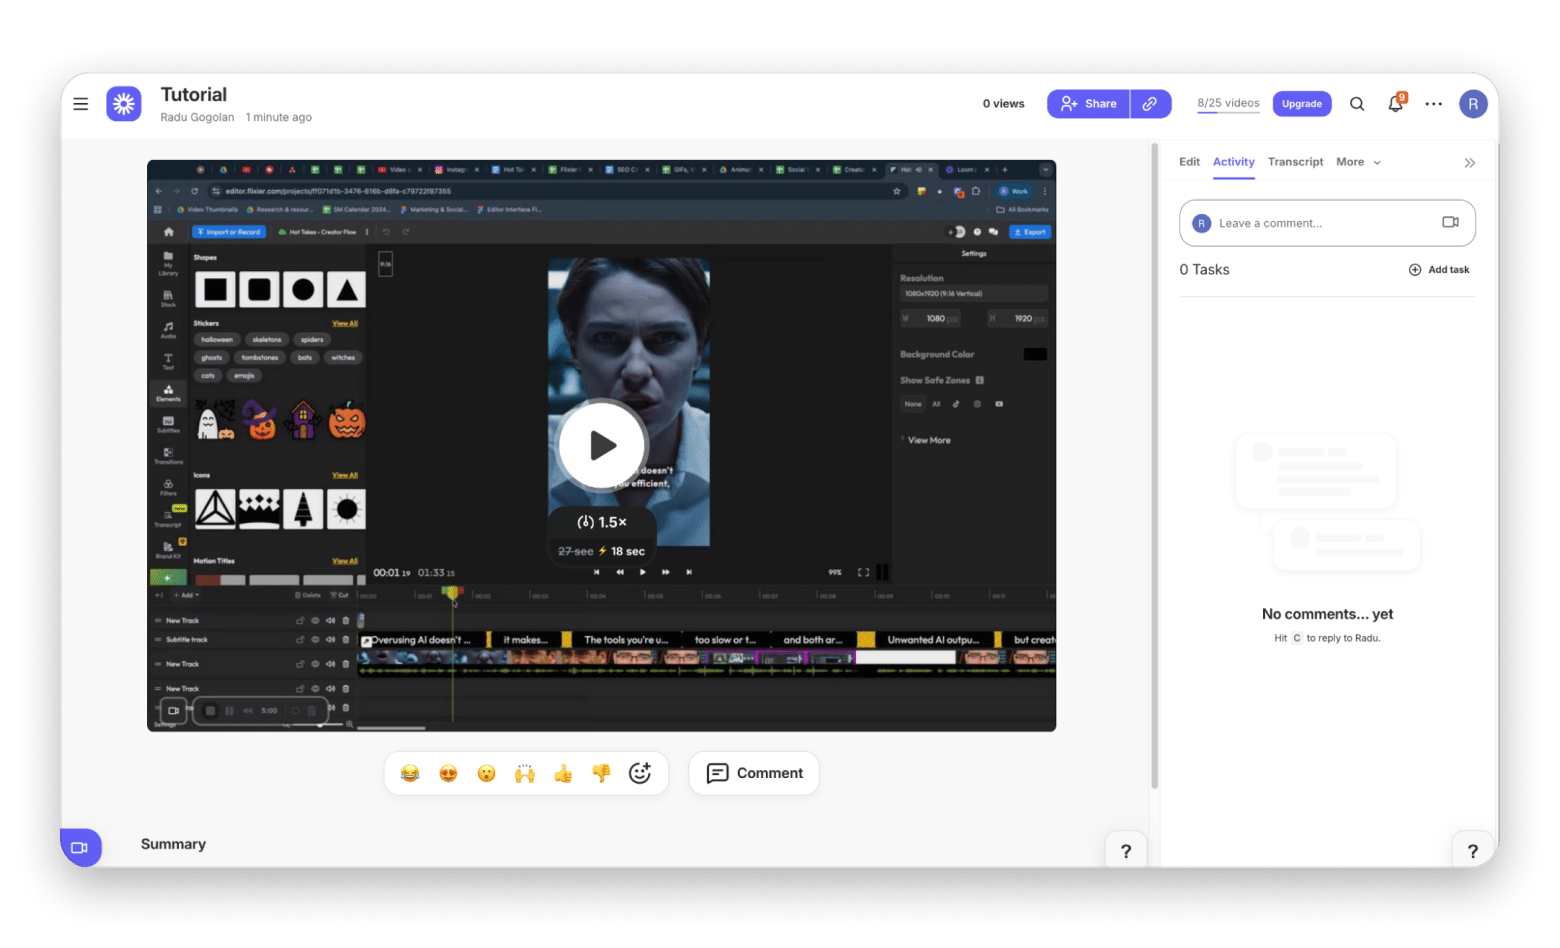Open the three-dot more options menu
The height and width of the screenshot is (948, 1560).
tap(1433, 104)
